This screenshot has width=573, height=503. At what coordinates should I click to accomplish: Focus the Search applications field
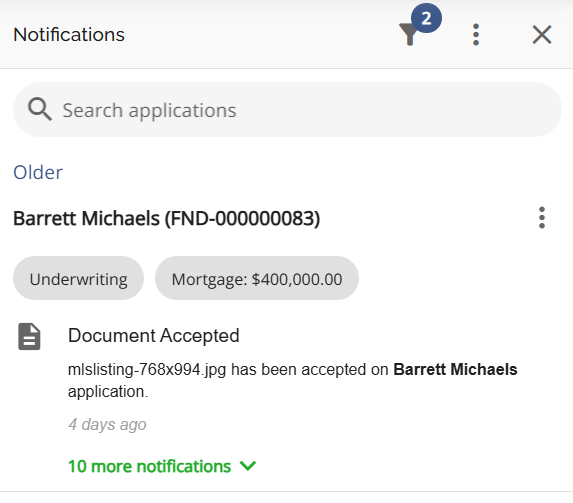tap(287, 110)
